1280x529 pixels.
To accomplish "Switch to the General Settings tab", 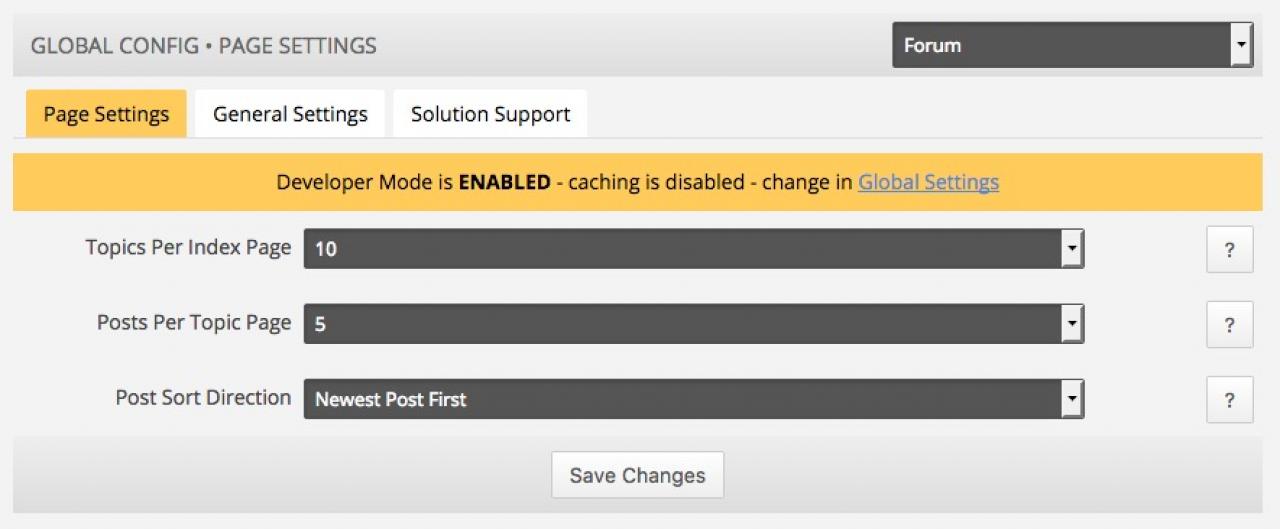I will pos(290,114).
